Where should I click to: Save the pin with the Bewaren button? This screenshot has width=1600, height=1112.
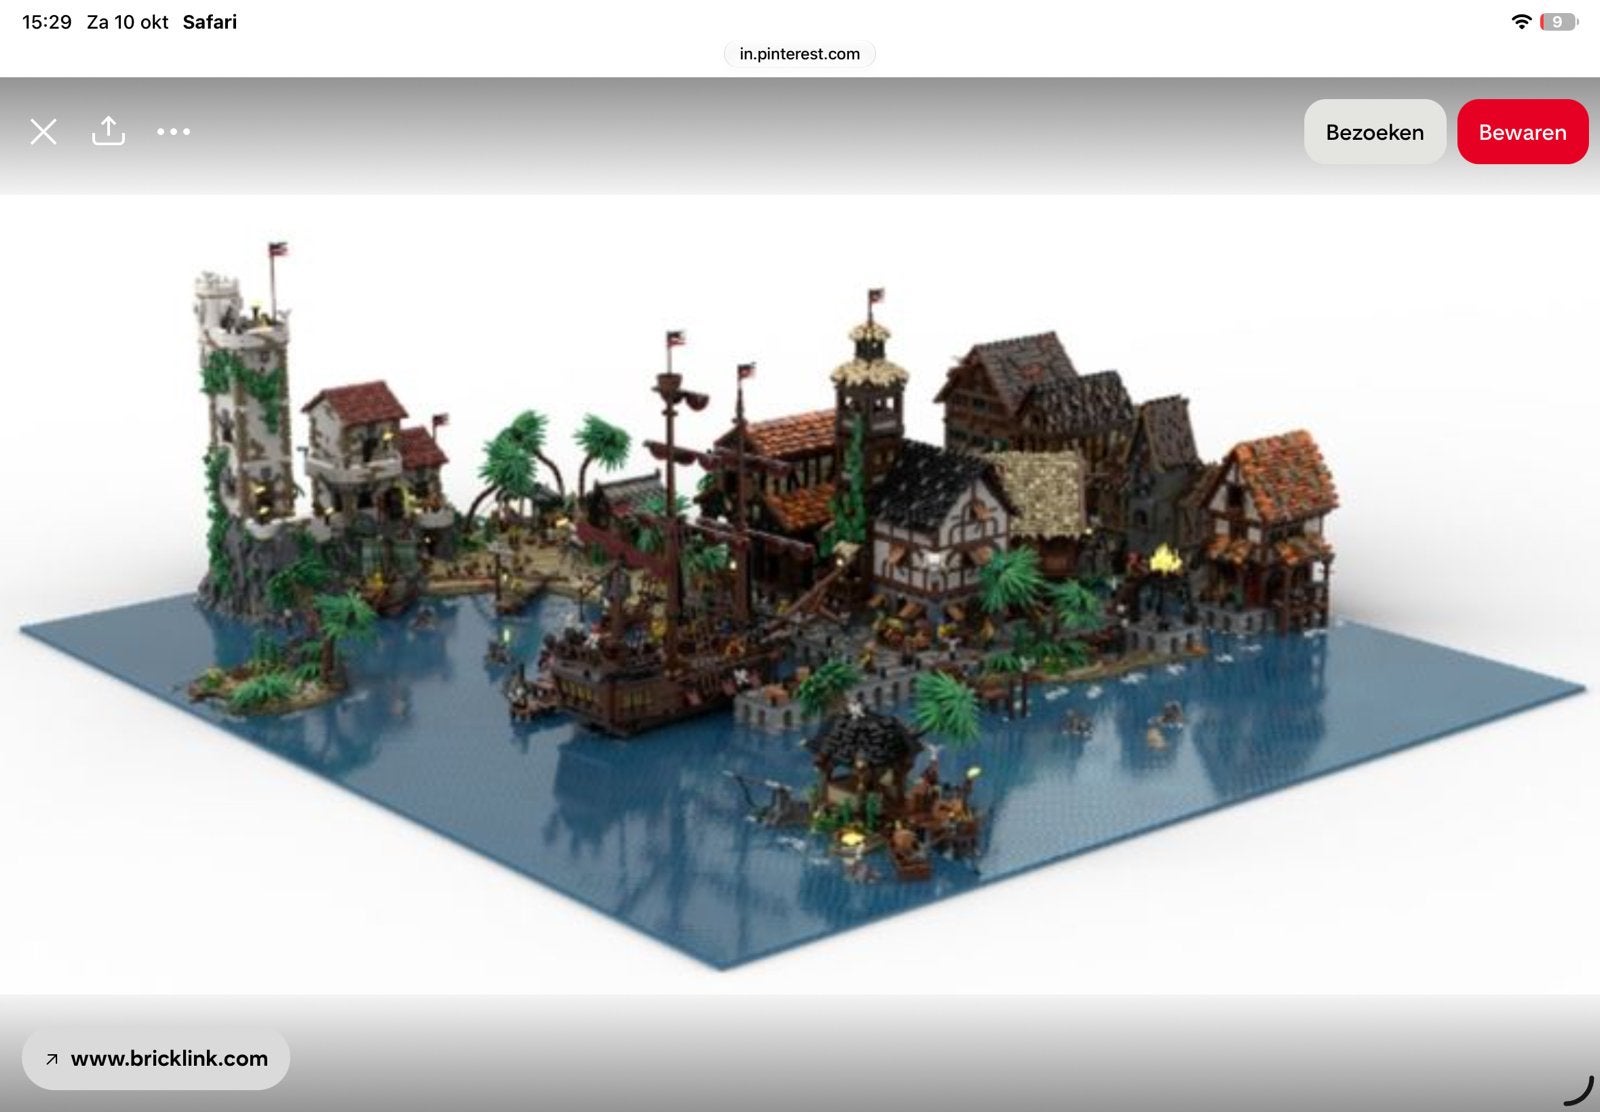click(1522, 132)
